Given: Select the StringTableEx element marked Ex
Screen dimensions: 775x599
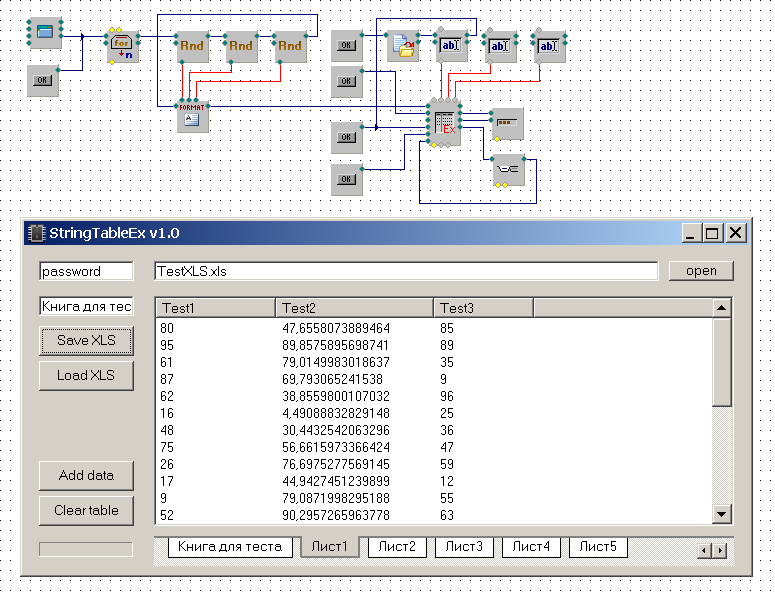Looking at the screenshot, I should coord(444,124).
